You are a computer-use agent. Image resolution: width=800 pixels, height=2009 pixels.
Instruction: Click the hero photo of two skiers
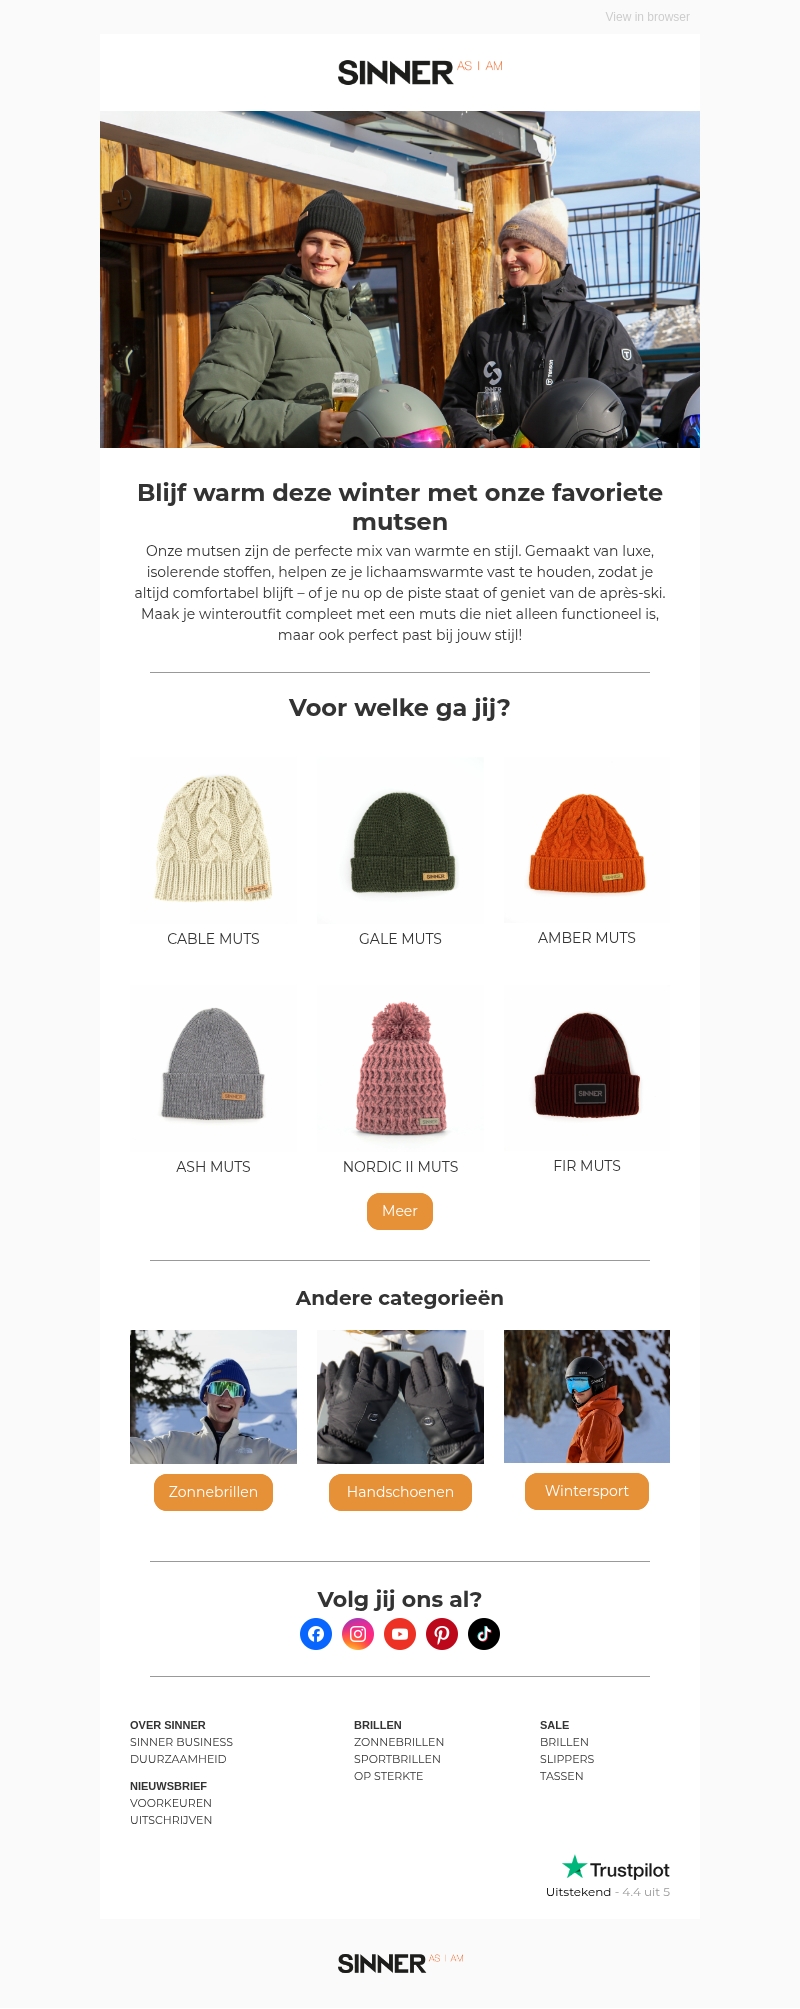400,279
